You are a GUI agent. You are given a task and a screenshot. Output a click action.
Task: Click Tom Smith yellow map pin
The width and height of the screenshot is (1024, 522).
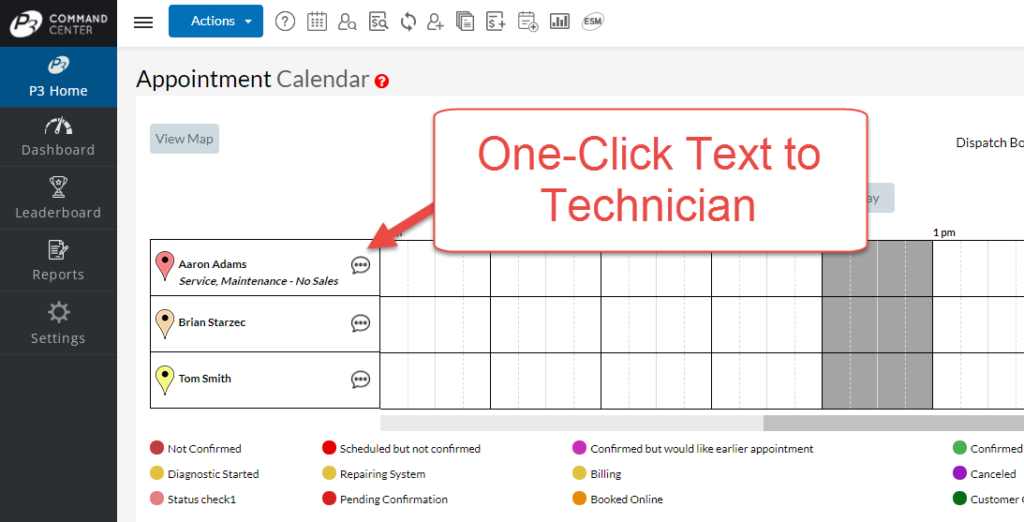(165, 380)
